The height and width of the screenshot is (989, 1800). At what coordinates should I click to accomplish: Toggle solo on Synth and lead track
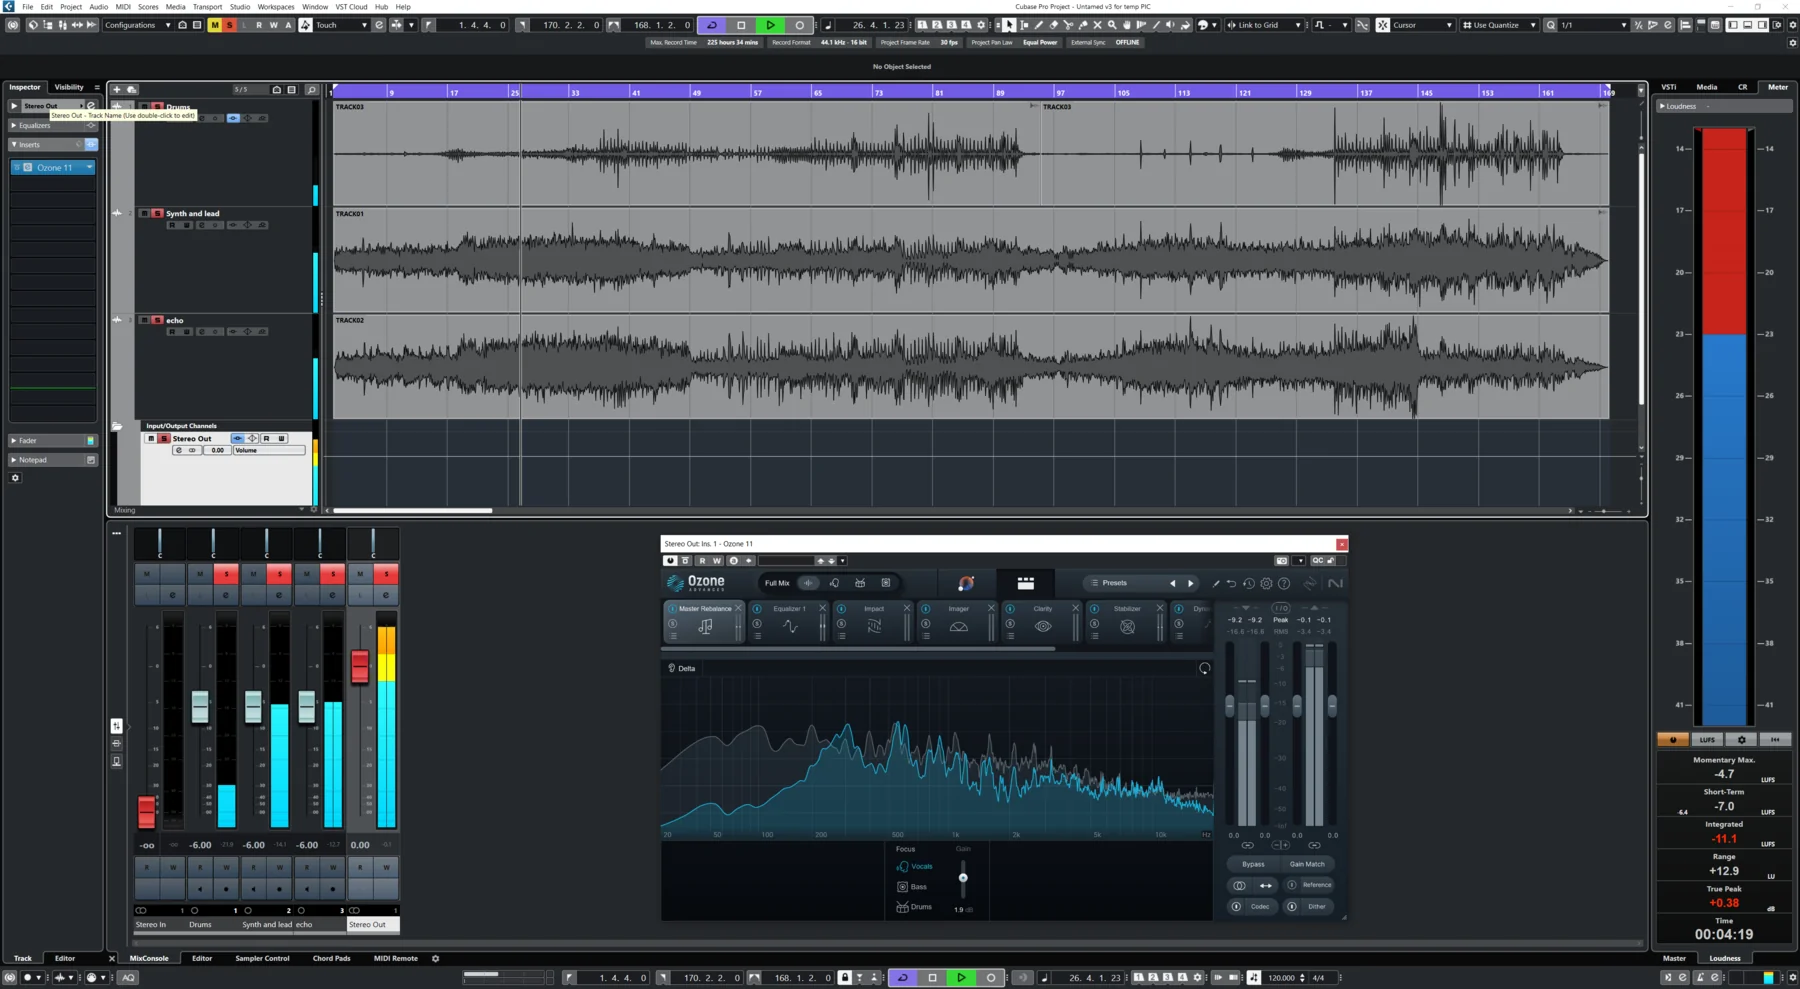pos(157,213)
